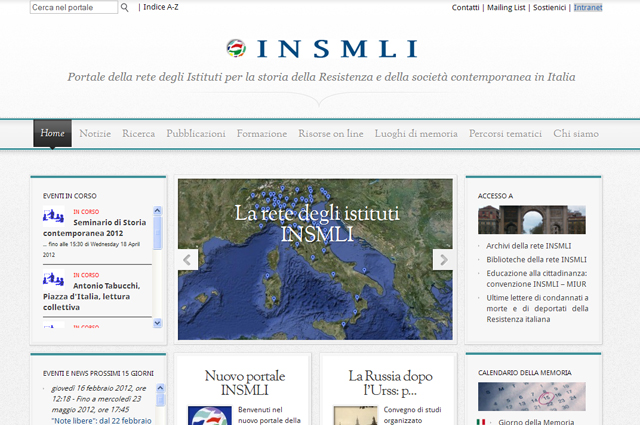Open the Indice A-Z link
The width and height of the screenshot is (640, 425).
[160, 7]
